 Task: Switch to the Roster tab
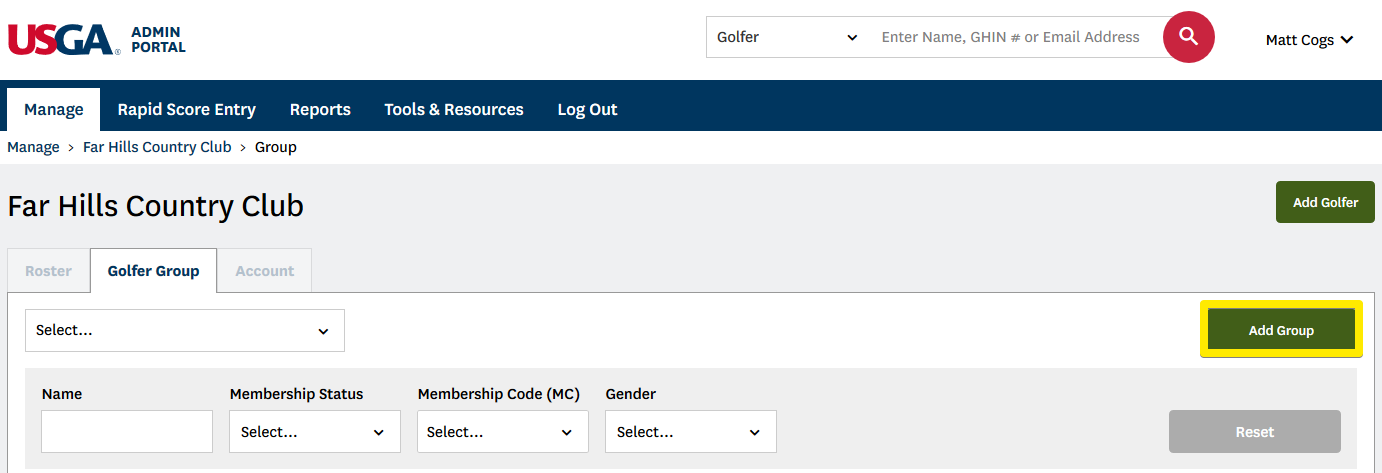coord(49,271)
